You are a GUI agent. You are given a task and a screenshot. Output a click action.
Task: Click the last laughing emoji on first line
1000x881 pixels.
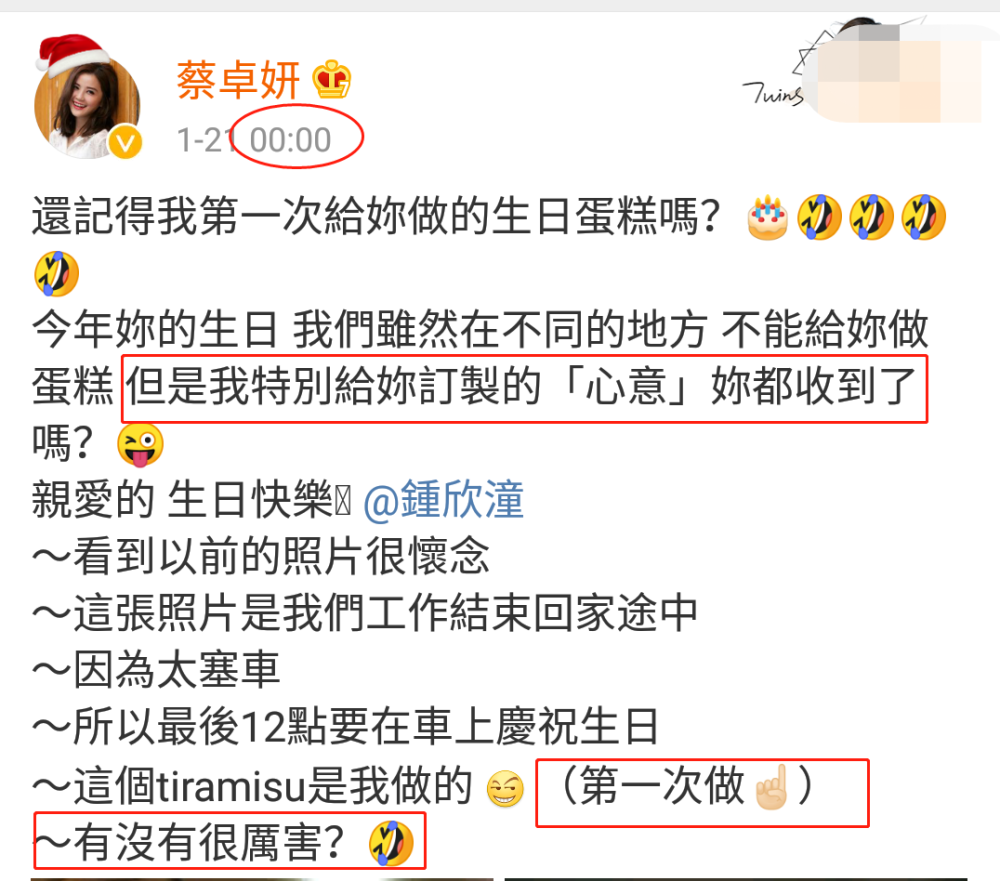923,218
